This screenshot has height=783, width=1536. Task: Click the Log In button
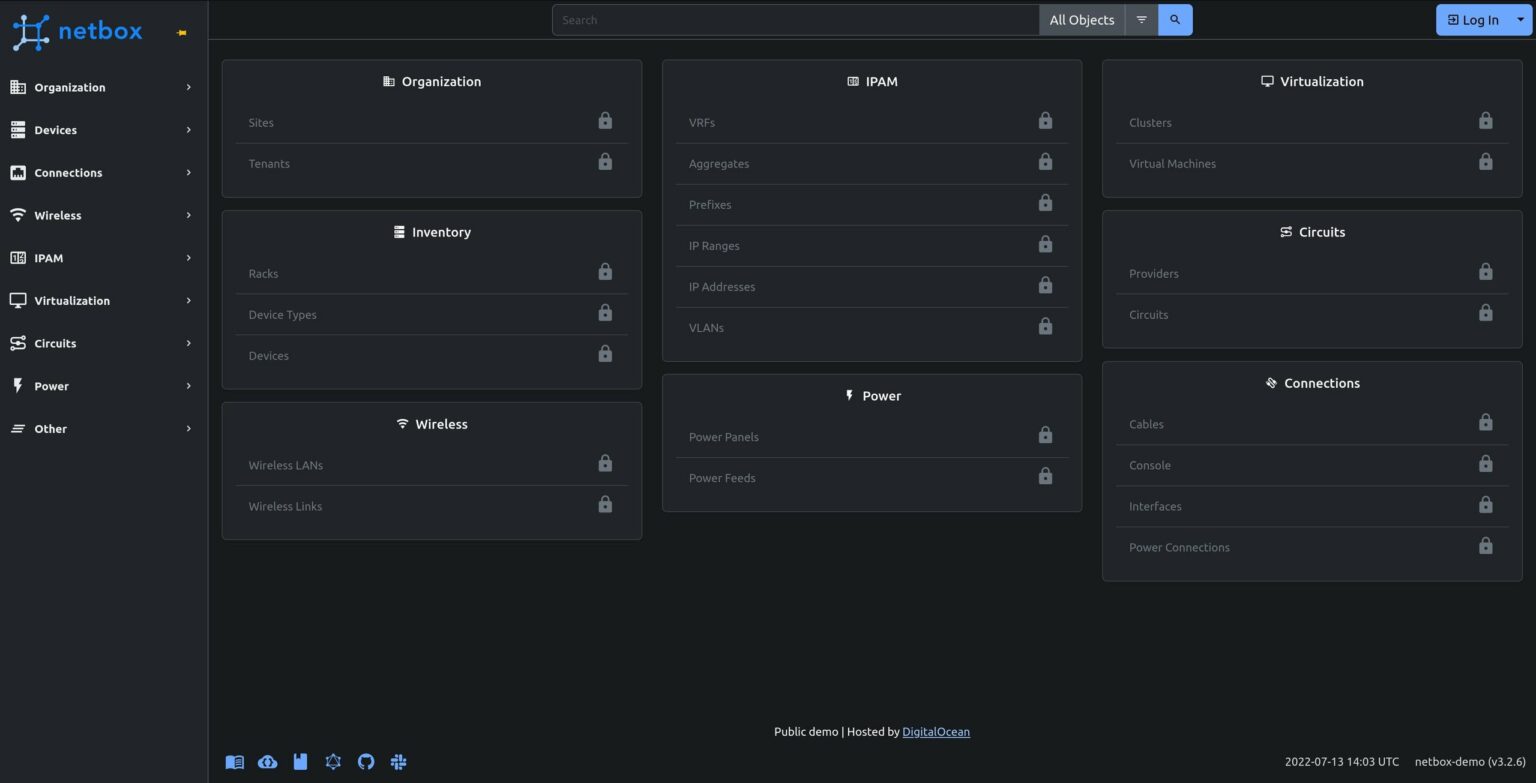(x=1472, y=20)
